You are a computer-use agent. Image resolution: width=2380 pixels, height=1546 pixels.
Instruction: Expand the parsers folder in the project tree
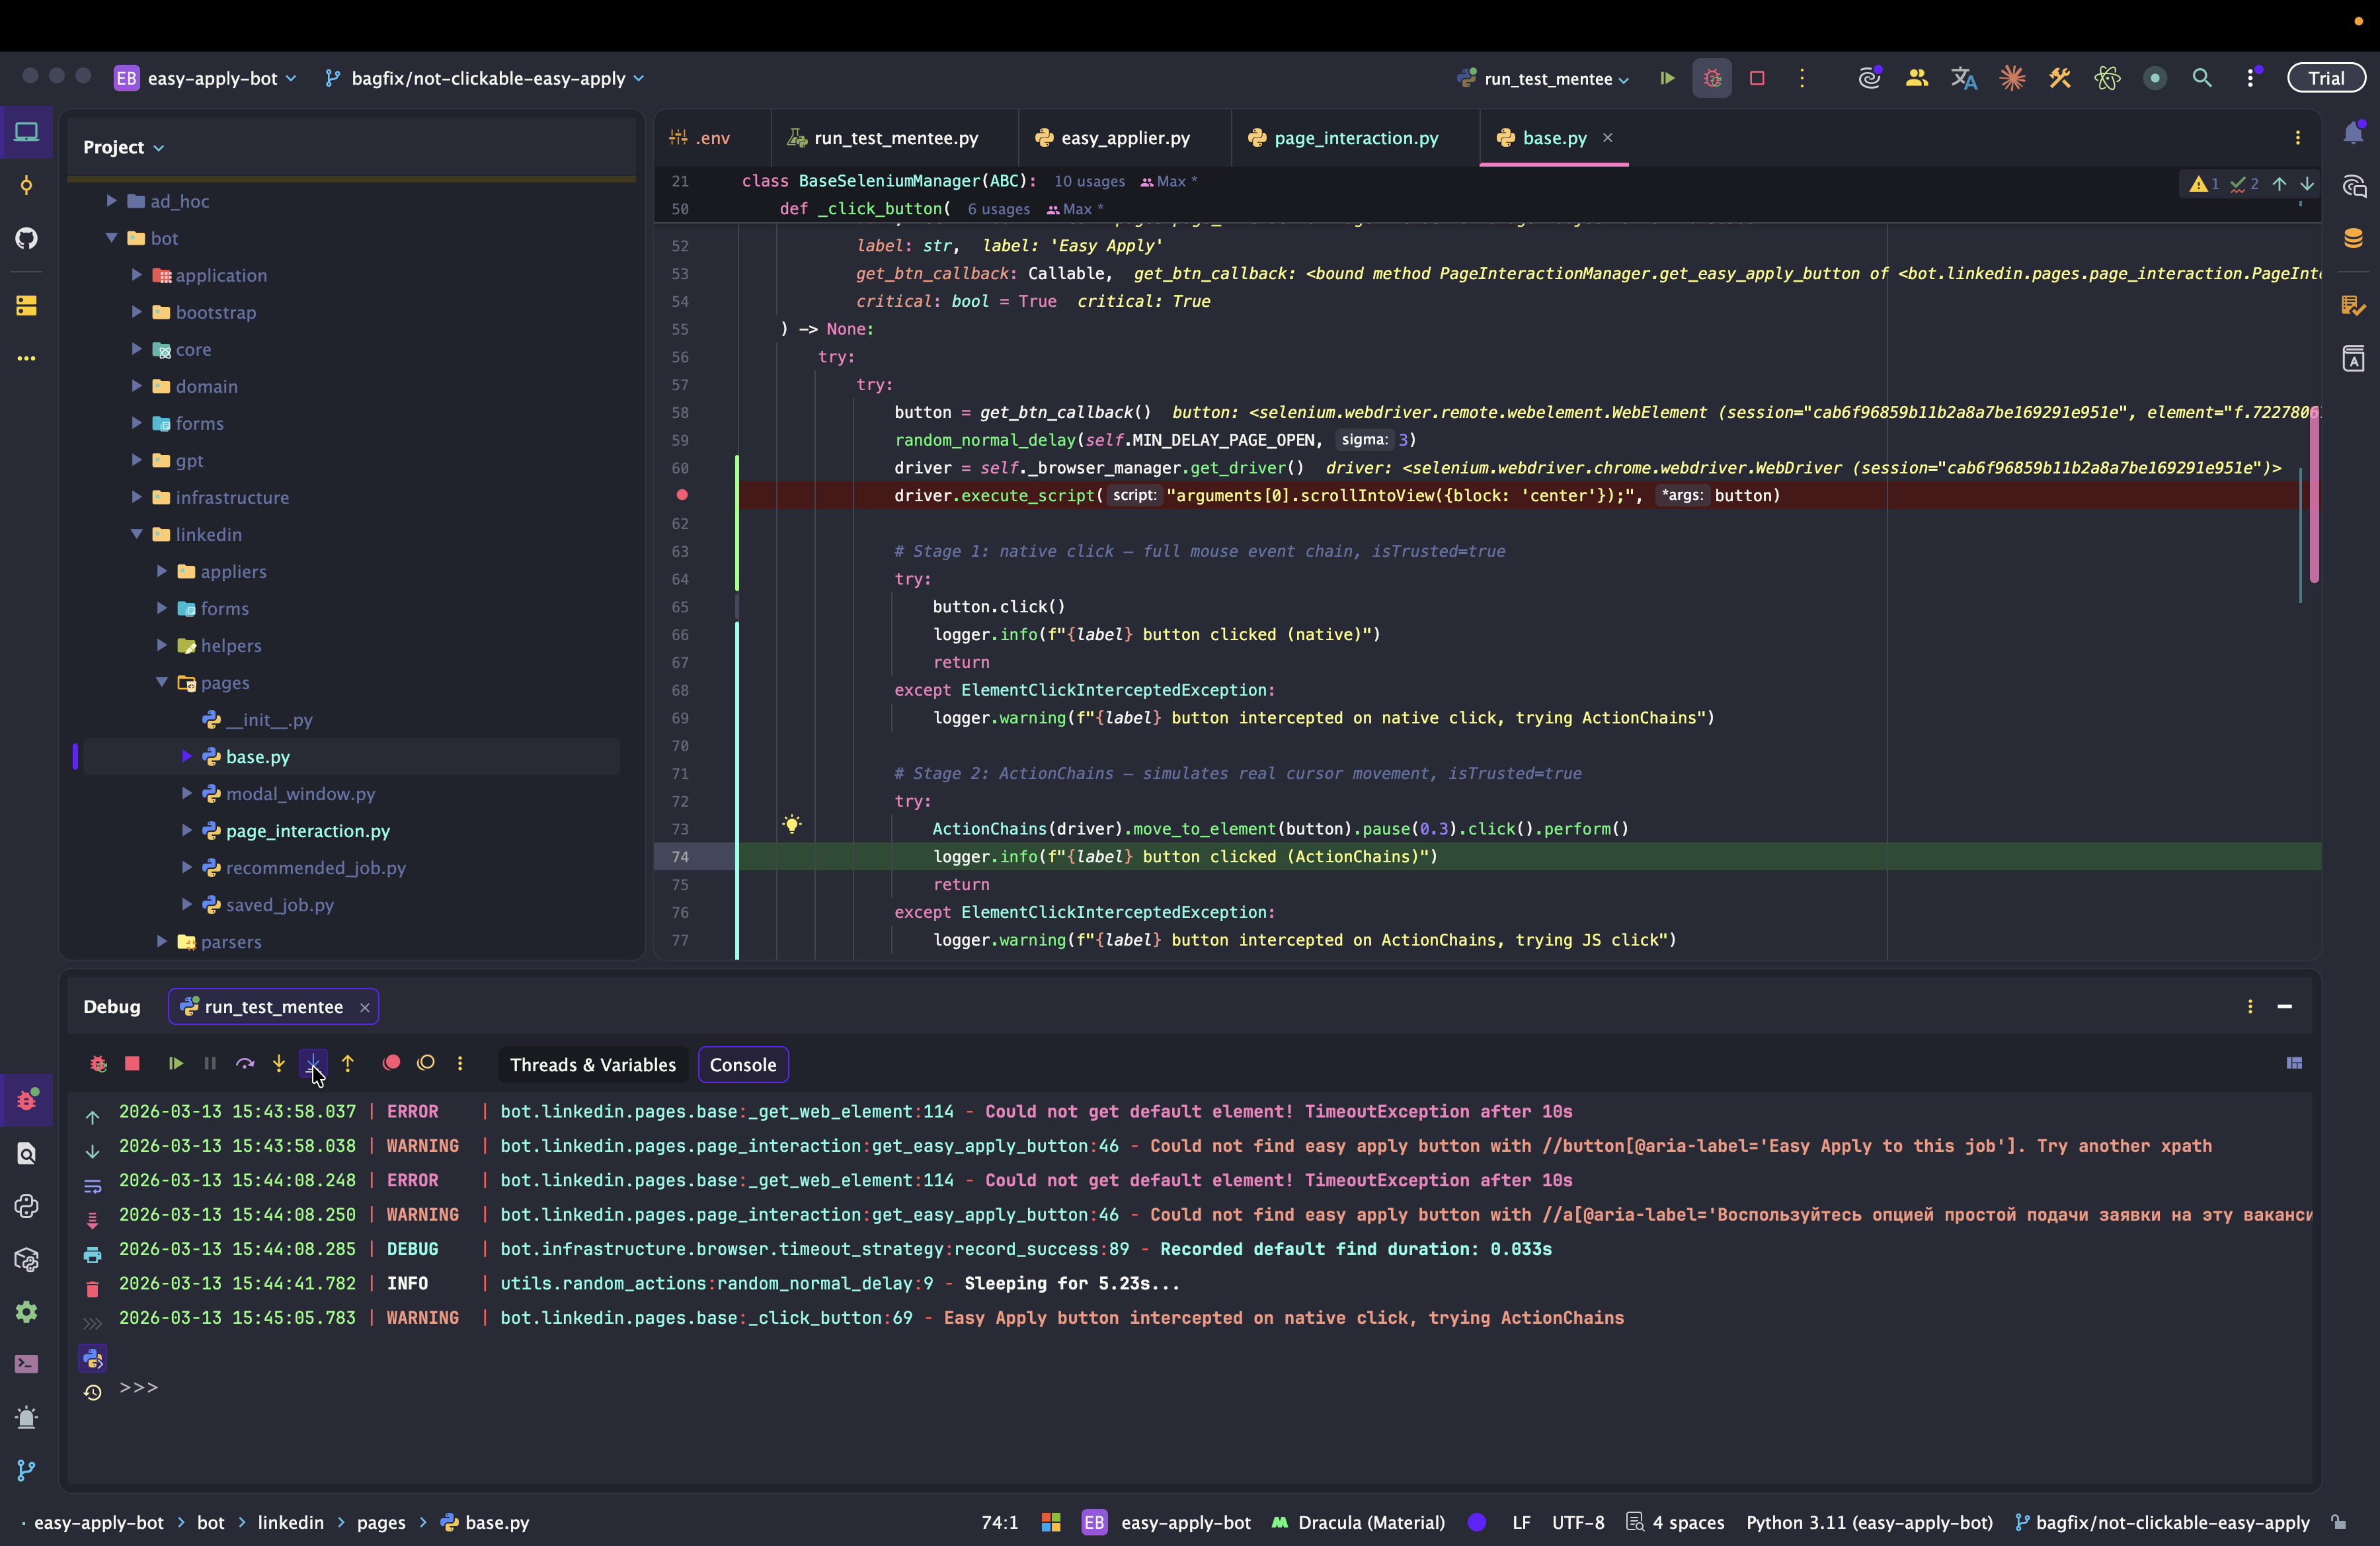(162, 941)
